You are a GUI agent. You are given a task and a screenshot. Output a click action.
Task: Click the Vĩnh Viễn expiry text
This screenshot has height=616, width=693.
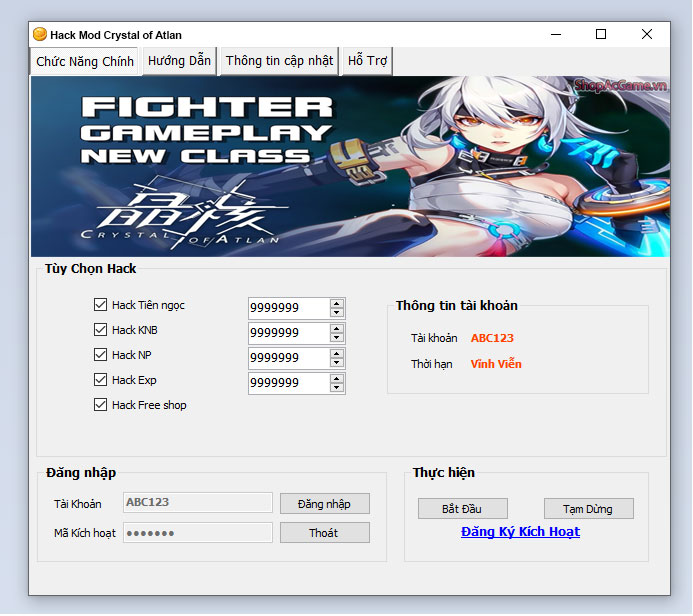coord(496,364)
